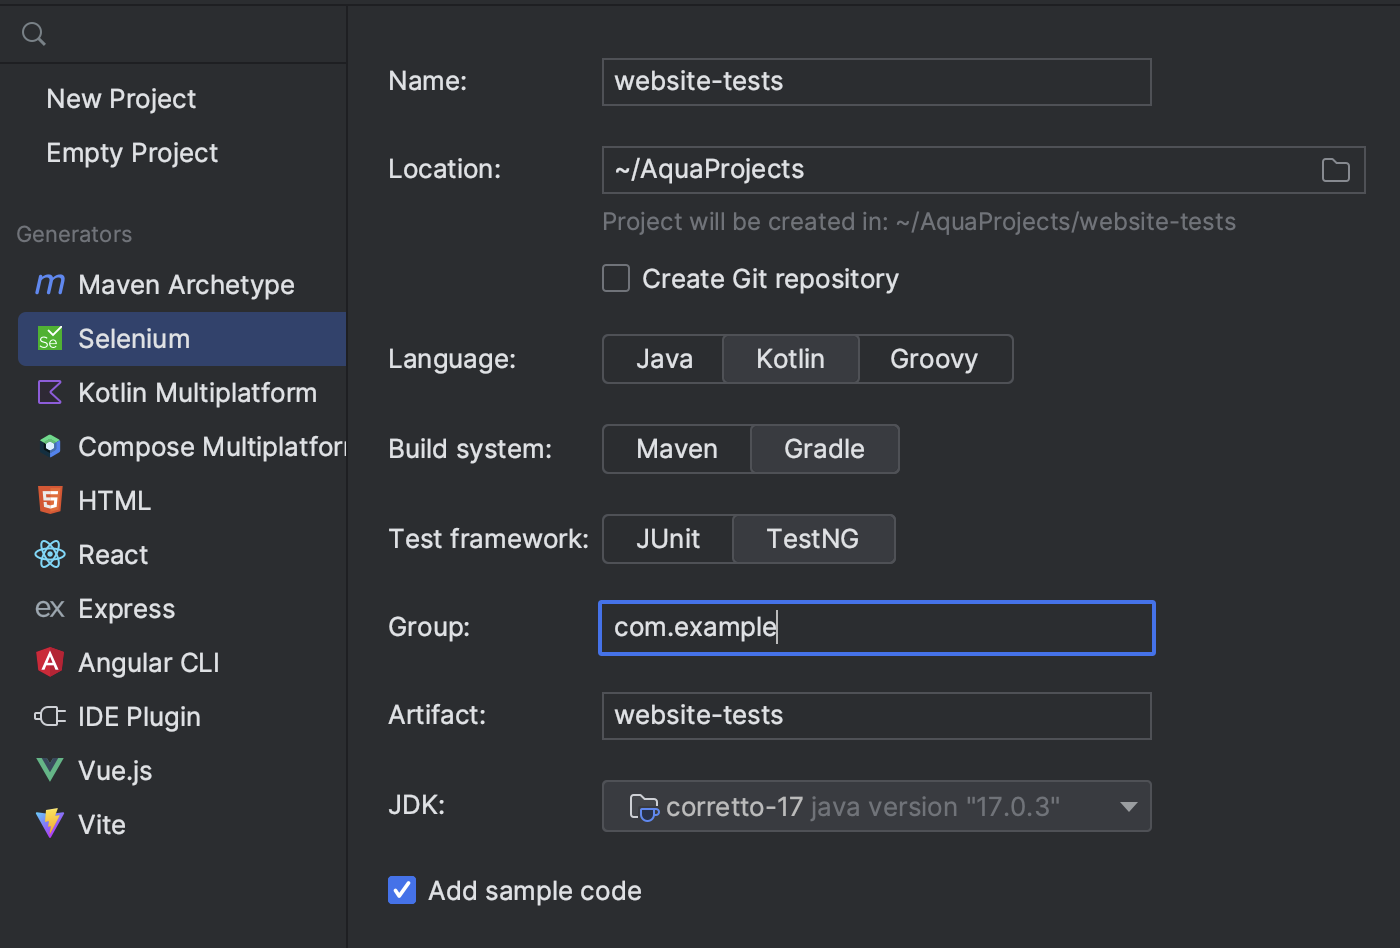
Task: Click the React atom icon
Action: [50, 554]
